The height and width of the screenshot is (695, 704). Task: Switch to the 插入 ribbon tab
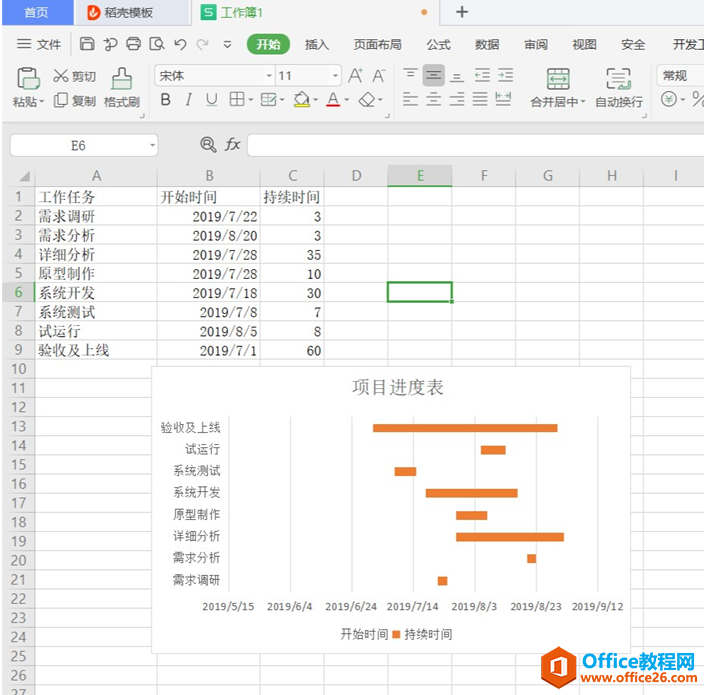tap(317, 44)
